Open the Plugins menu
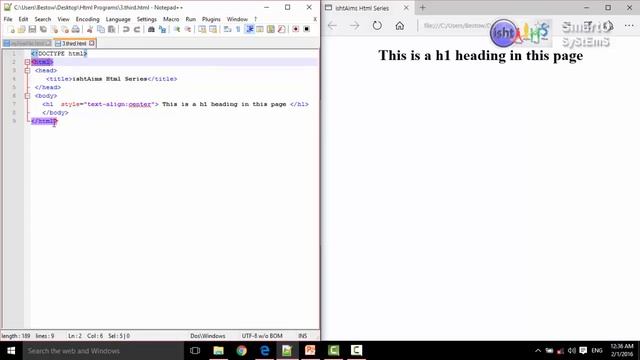The width and height of the screenshot is (640, 360). [x=211, y=19]
